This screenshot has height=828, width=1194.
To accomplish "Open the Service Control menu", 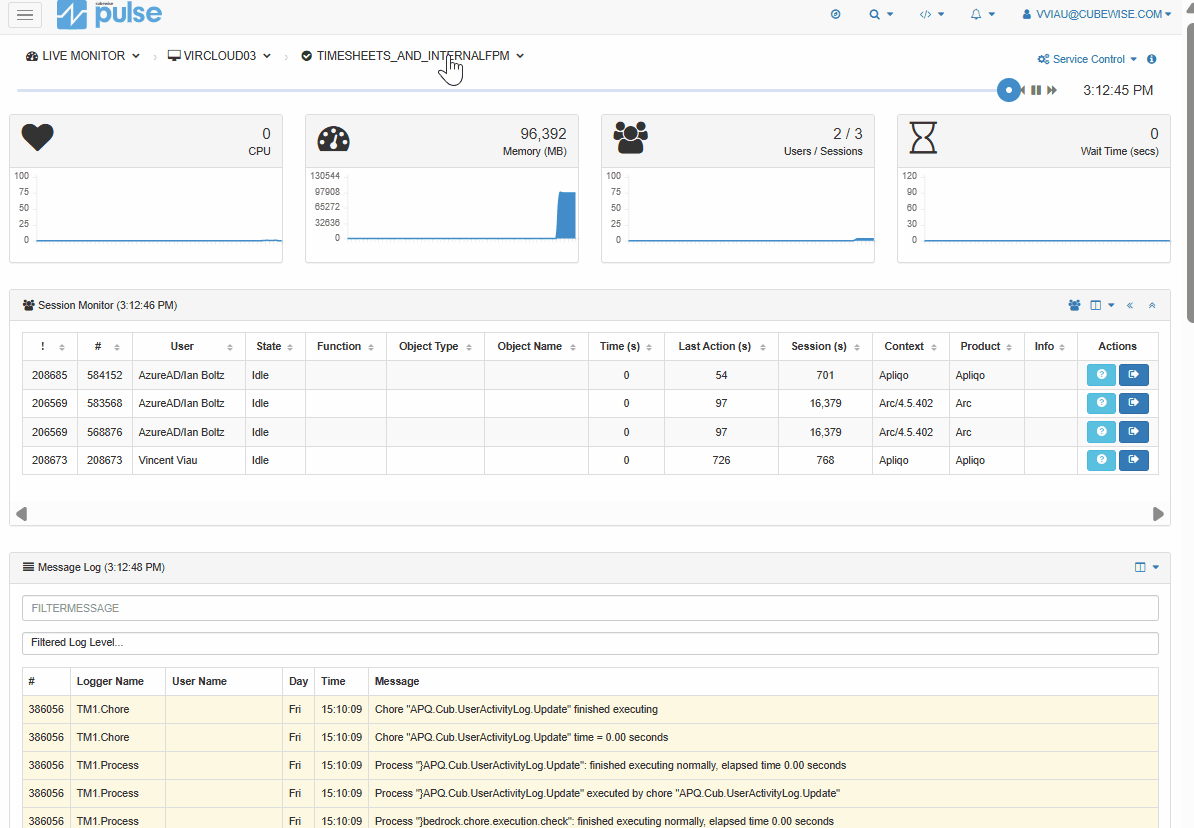I will pos(1088,59).
